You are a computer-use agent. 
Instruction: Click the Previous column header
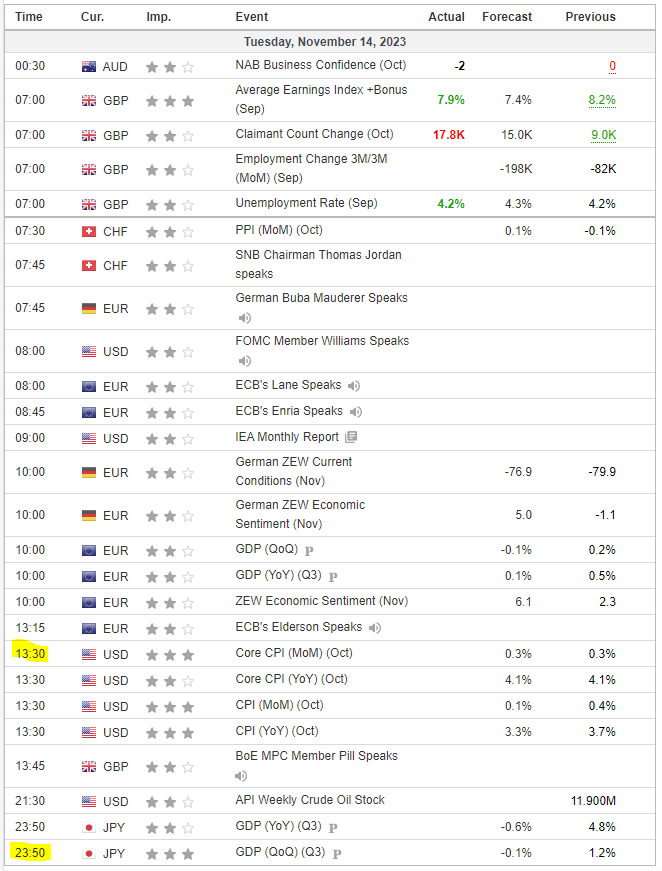pos(590,17)
